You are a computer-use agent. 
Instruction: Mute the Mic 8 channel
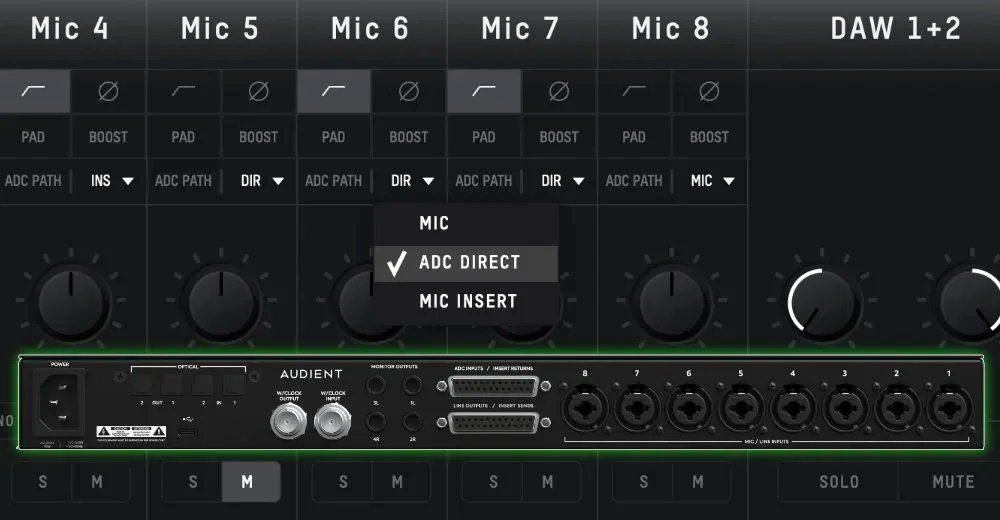point(701,482)
